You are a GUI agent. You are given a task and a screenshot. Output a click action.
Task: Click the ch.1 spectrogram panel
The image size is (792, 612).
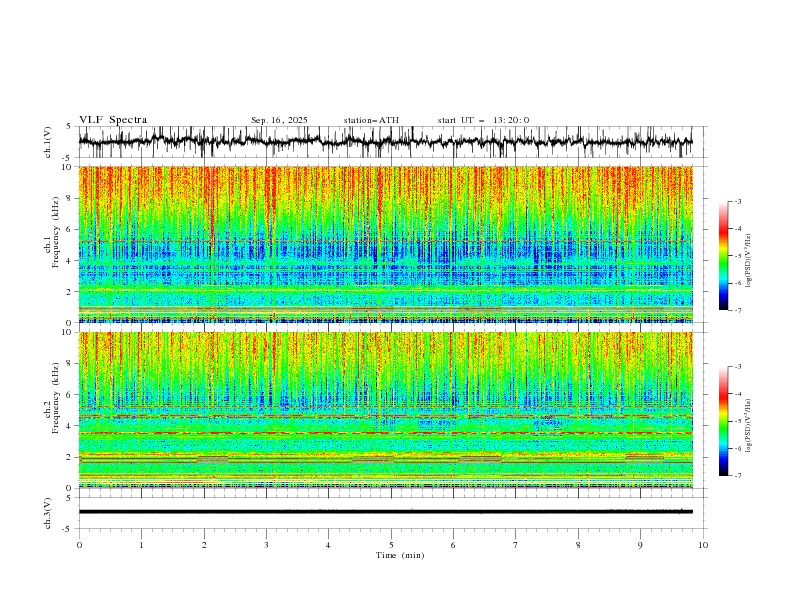[x=385, y=244]
